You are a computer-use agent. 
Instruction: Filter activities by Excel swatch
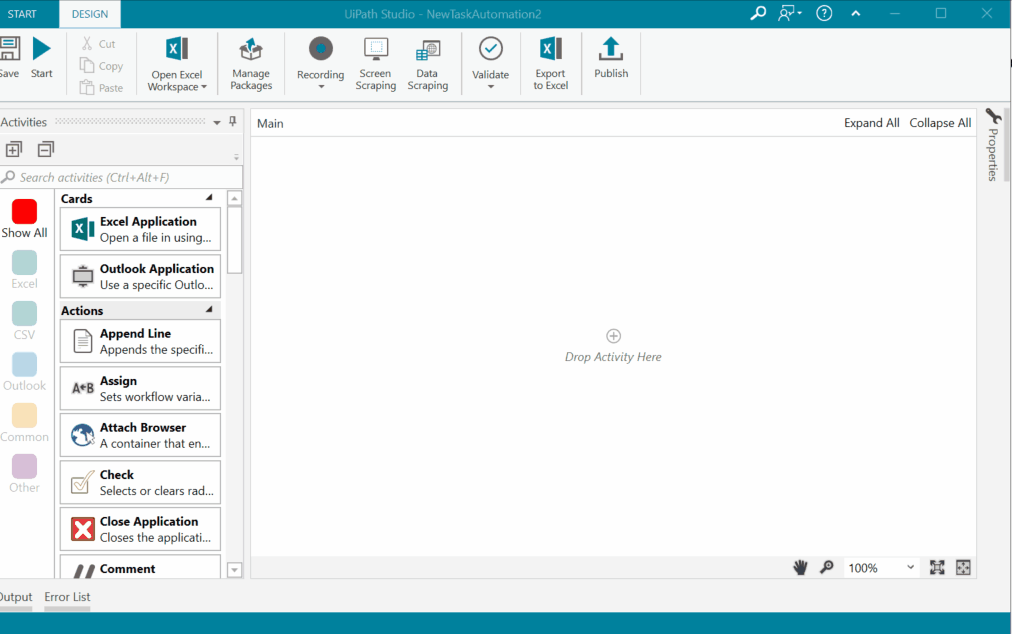(25, 270)
